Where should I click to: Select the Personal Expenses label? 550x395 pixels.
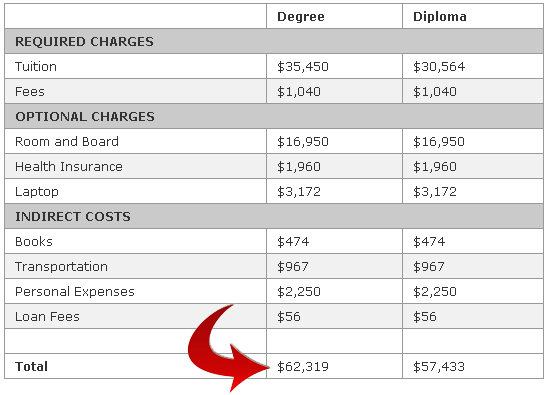pyautogui.click(x=75, y=292)
